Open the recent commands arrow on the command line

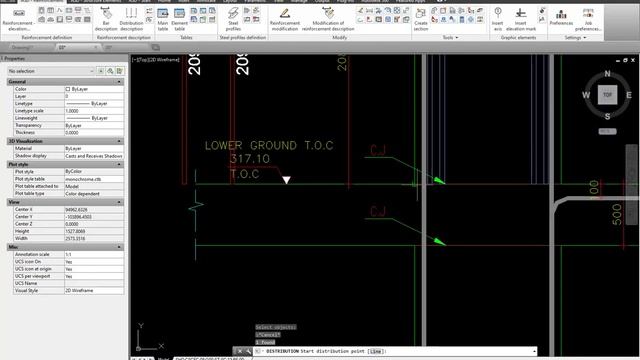pos(534,351)
